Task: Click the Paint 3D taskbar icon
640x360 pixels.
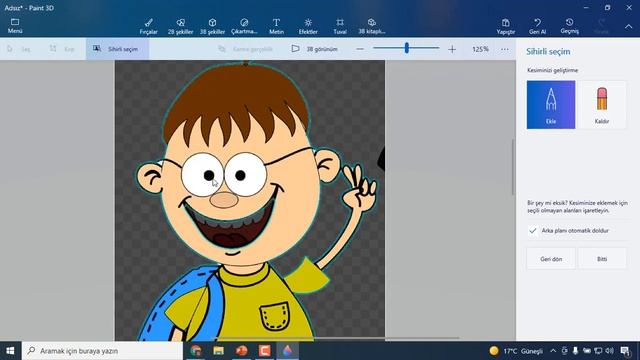Action: coord(287,351)
